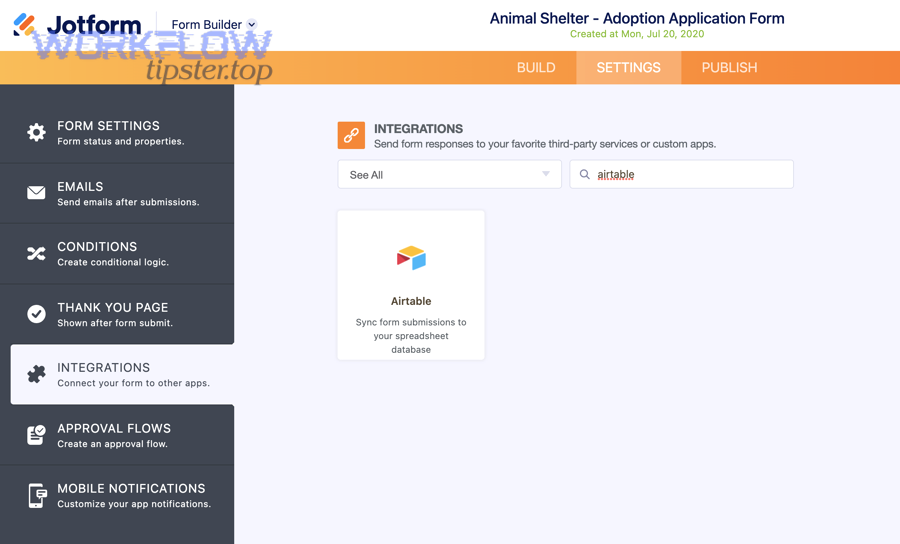Click the Integrations puzzle piece icon
900x544 pixels.
pyautogui.click(x=36, y=374)
